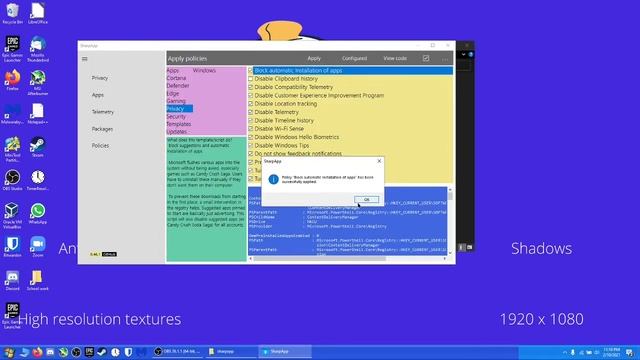Image resolution: width=640 pixels, height=360 pixels.
Task: Toggle Disable Windows Hello Biometrics checkbox
Action: [251, 137]
